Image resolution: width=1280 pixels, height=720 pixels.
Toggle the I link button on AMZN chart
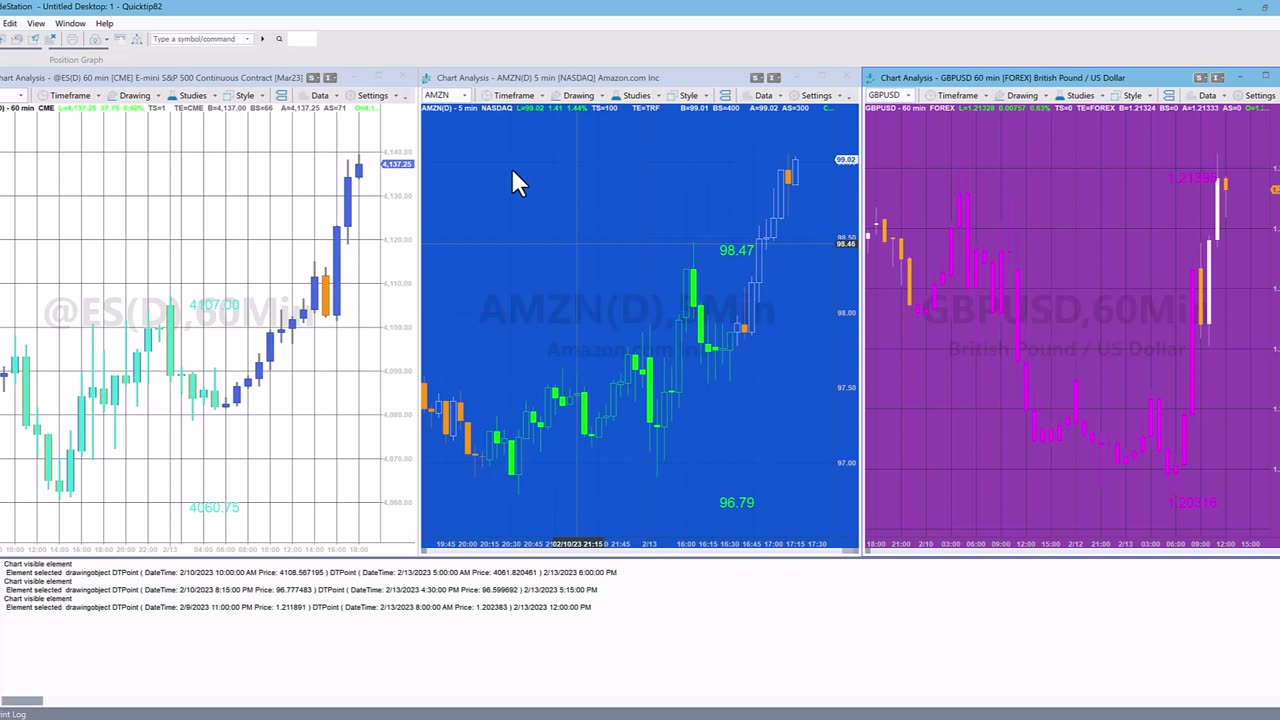pyautogui.click(x=773, y=78)
